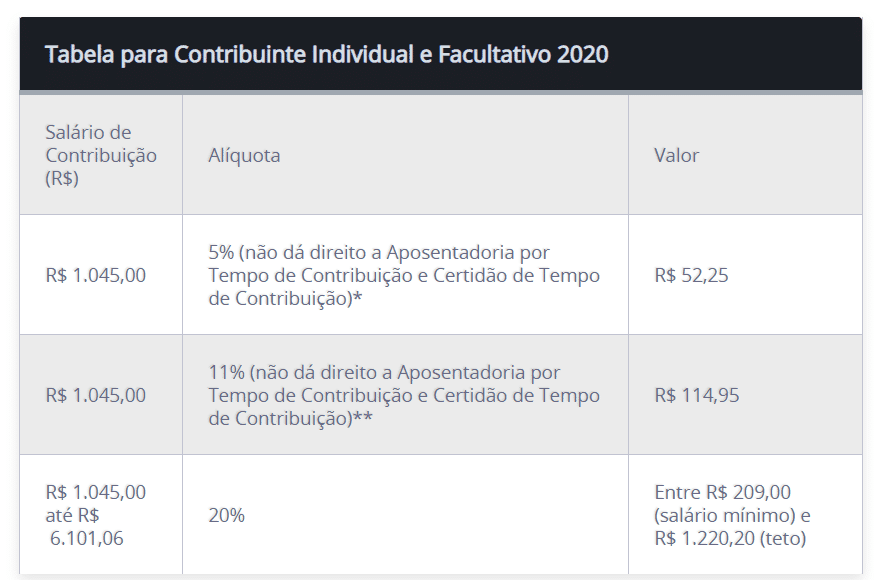Viewport: 874px width, 580px height.
Task: Select the R$ 1.045,00 cell in the 5% row
Action: tap(101, 275)
